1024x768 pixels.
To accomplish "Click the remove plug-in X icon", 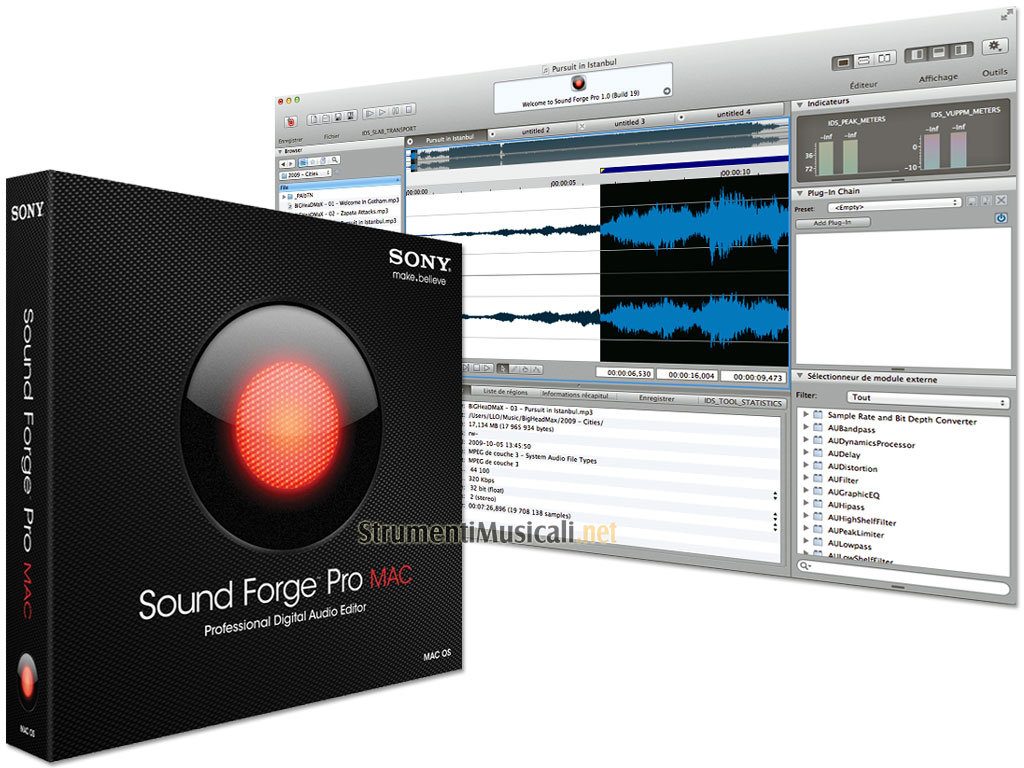I will pyautogui.click(x=1001, y=203).
